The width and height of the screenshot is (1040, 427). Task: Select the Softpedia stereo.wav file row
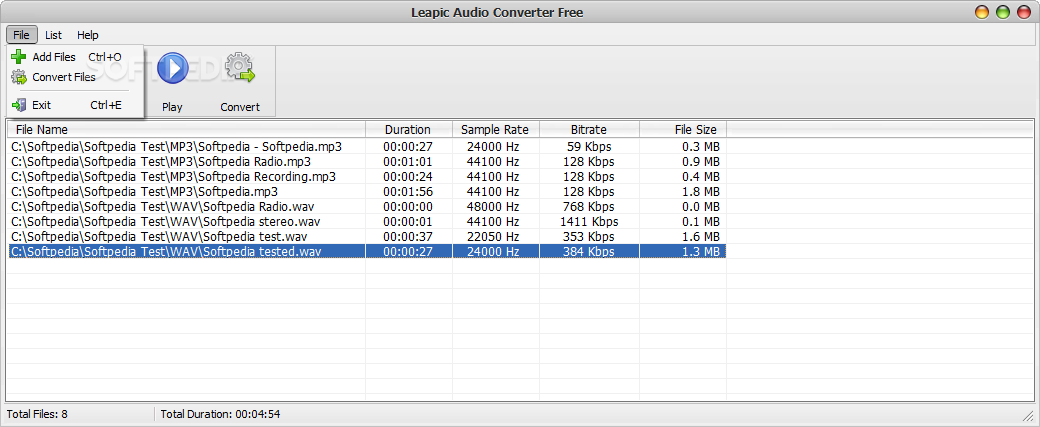[367, 221]
